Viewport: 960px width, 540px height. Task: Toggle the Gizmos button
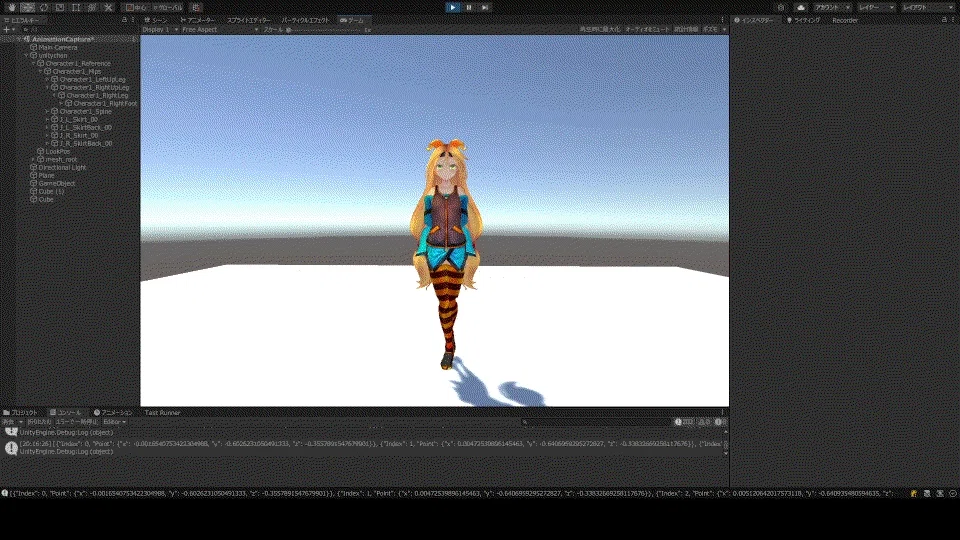click(x=710, y=29)
